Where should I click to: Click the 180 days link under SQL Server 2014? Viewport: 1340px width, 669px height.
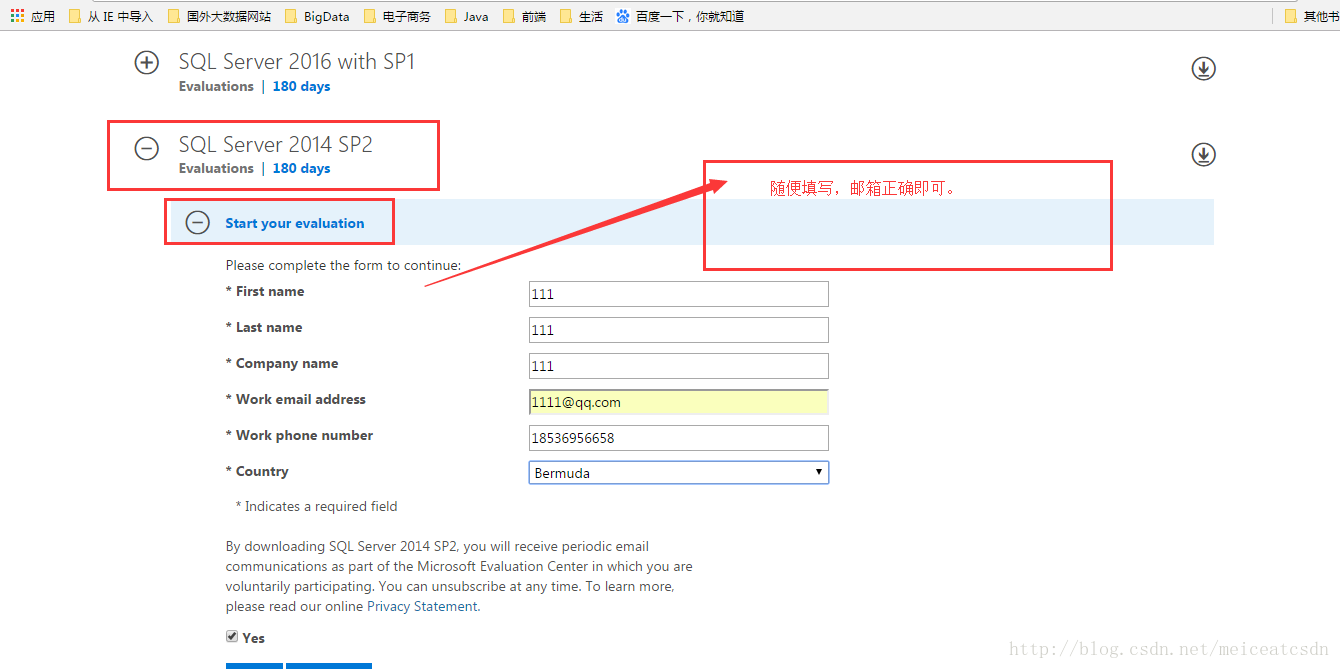[301, 168]
